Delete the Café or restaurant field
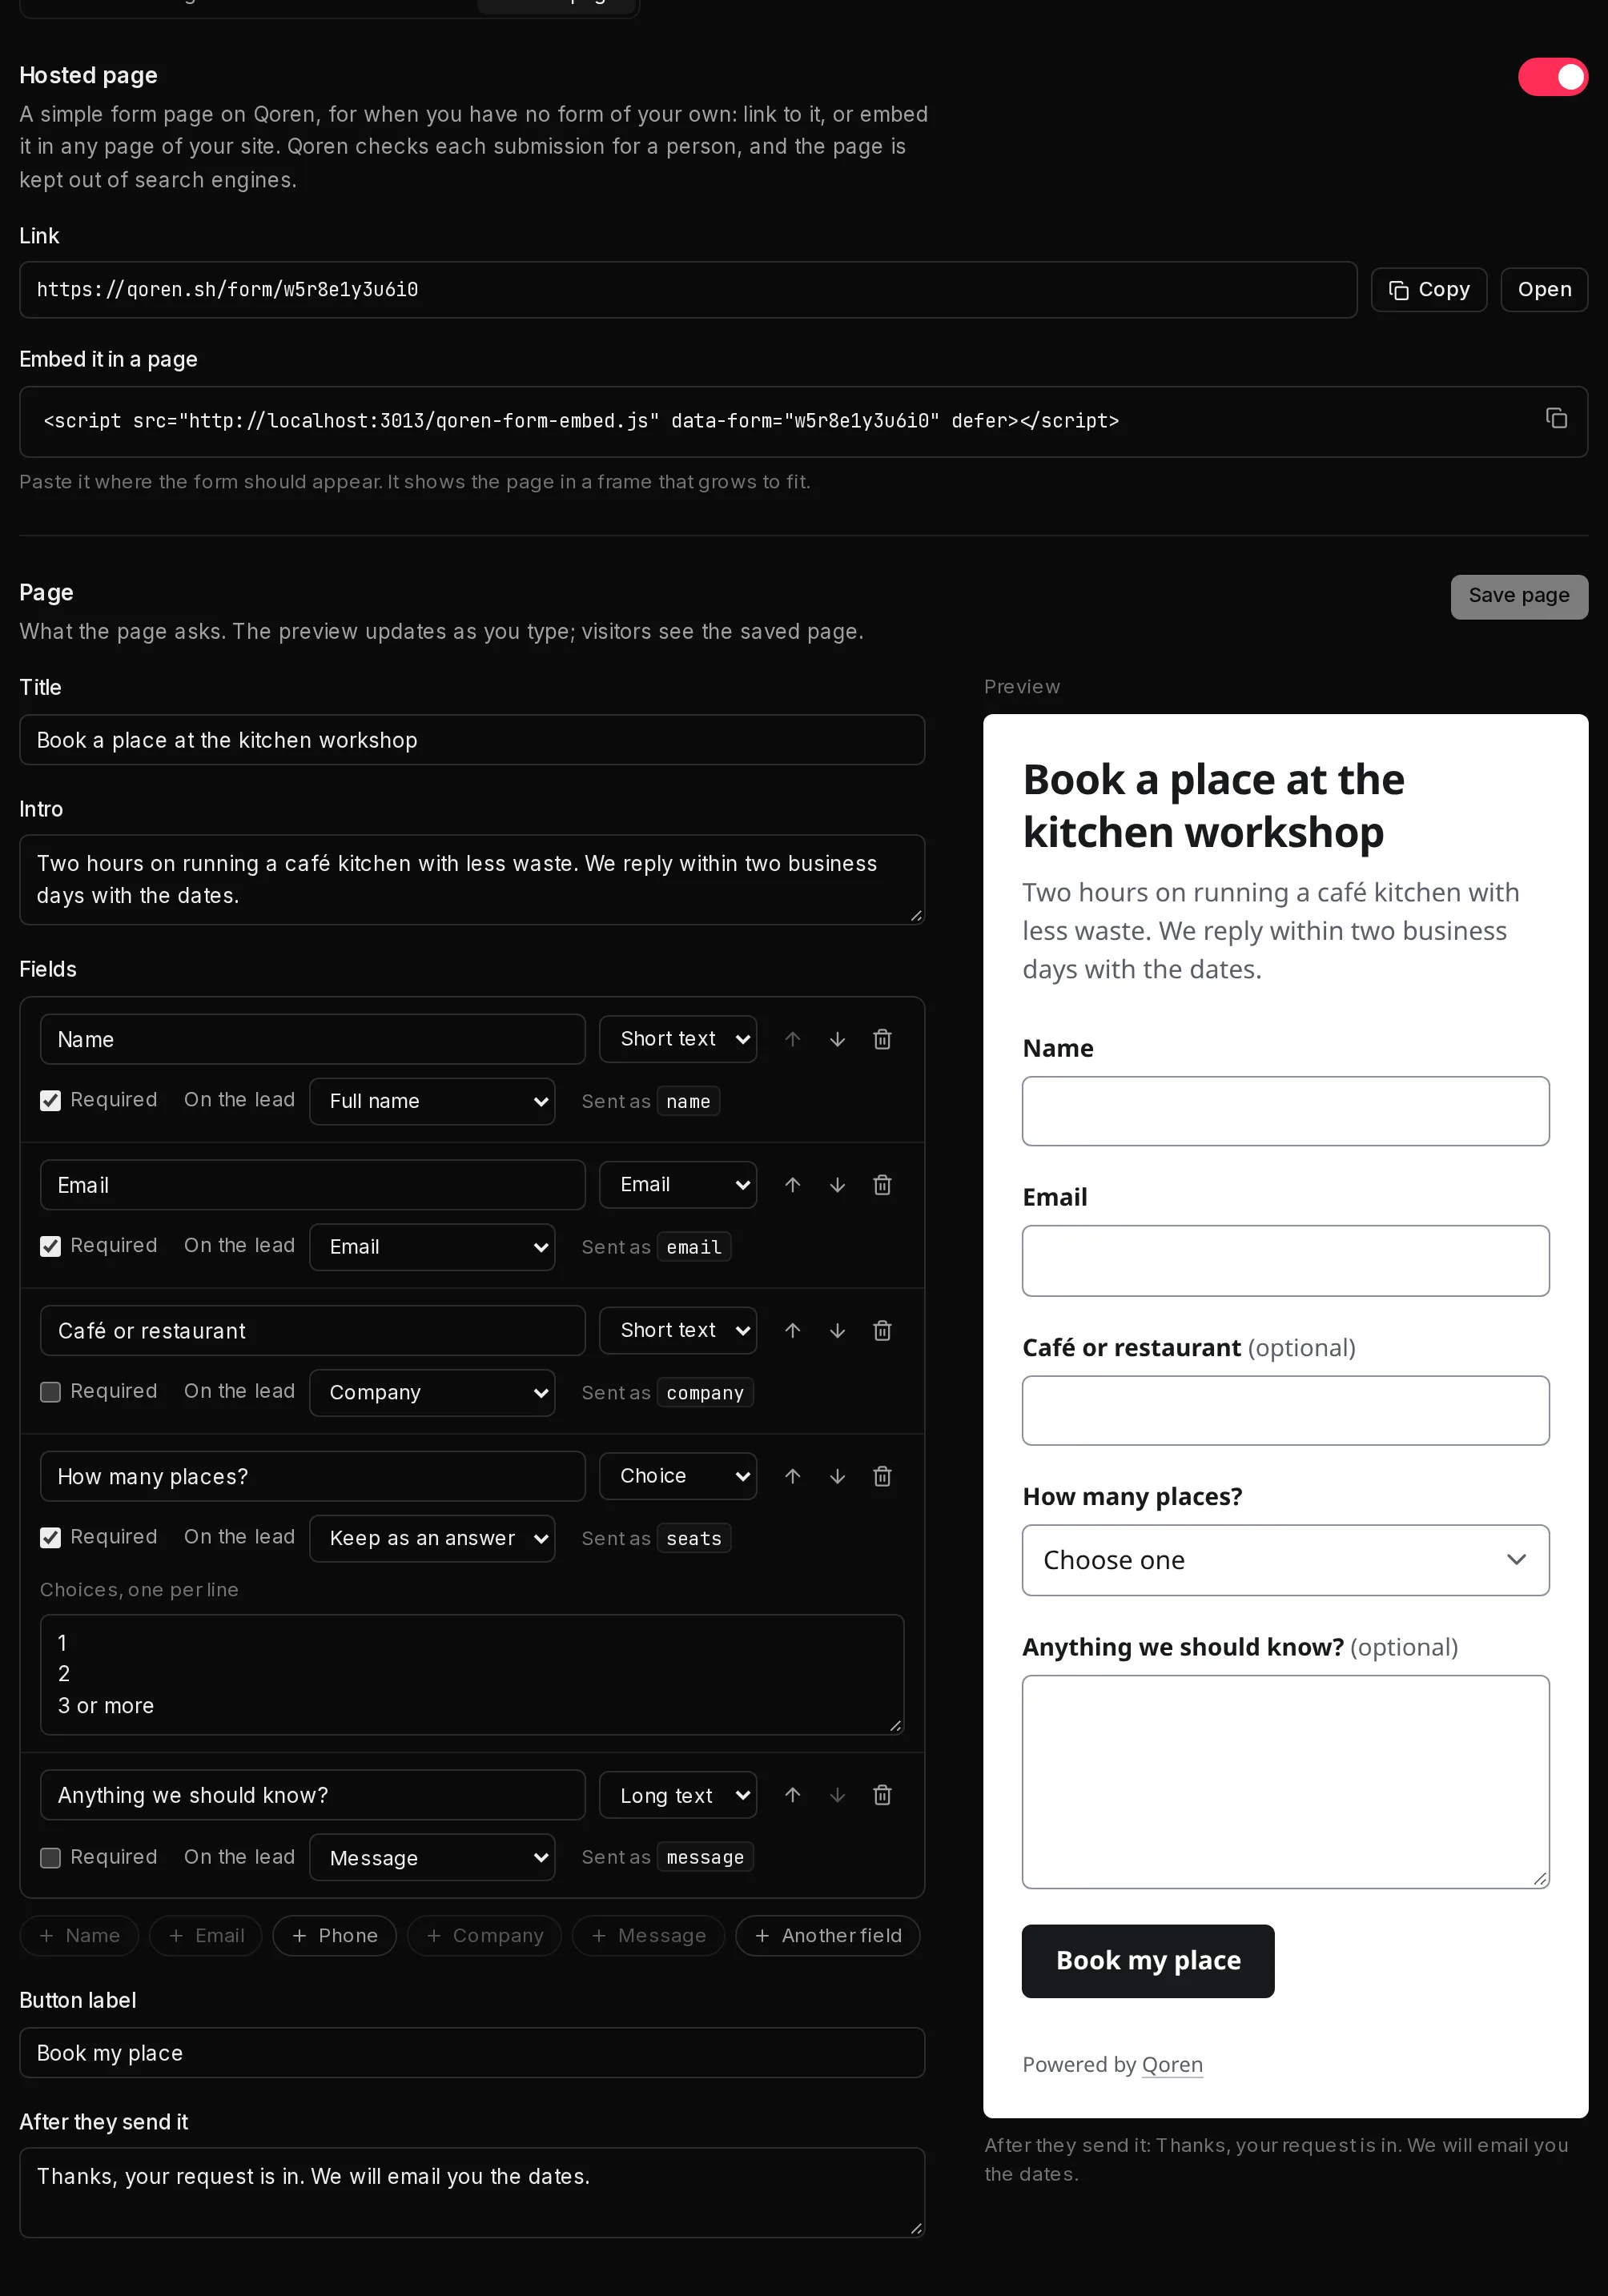The height and width of the screenshot is (2296, 1608). 882,1330
